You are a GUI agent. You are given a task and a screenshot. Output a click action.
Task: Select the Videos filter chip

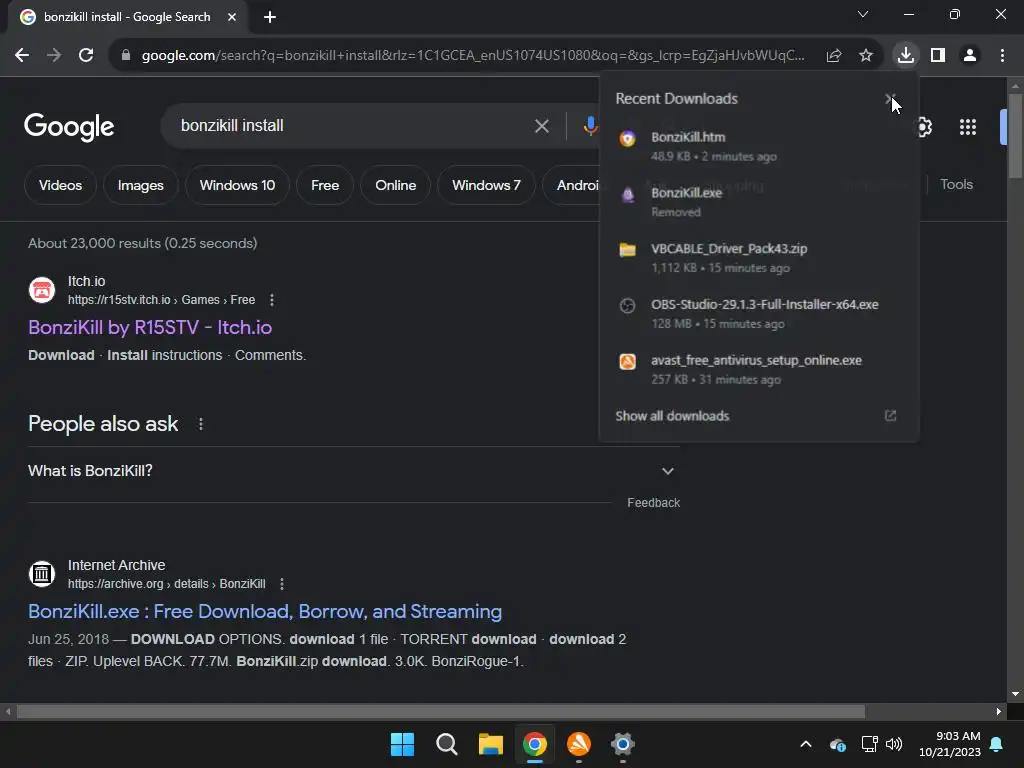pos(60,185)
